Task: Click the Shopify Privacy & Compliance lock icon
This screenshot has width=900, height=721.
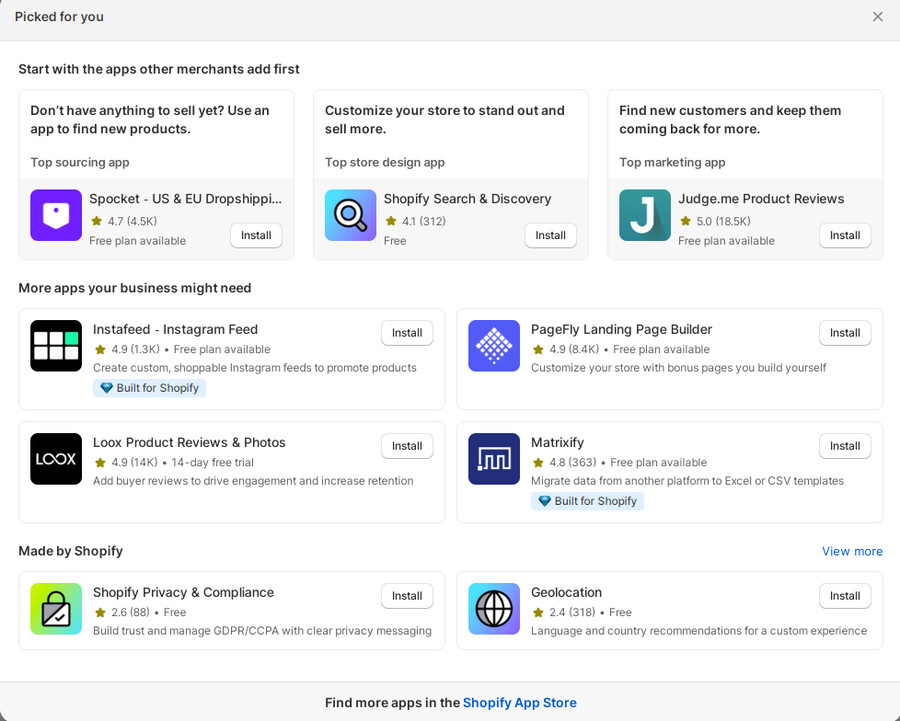Action: tap(56, 608)
